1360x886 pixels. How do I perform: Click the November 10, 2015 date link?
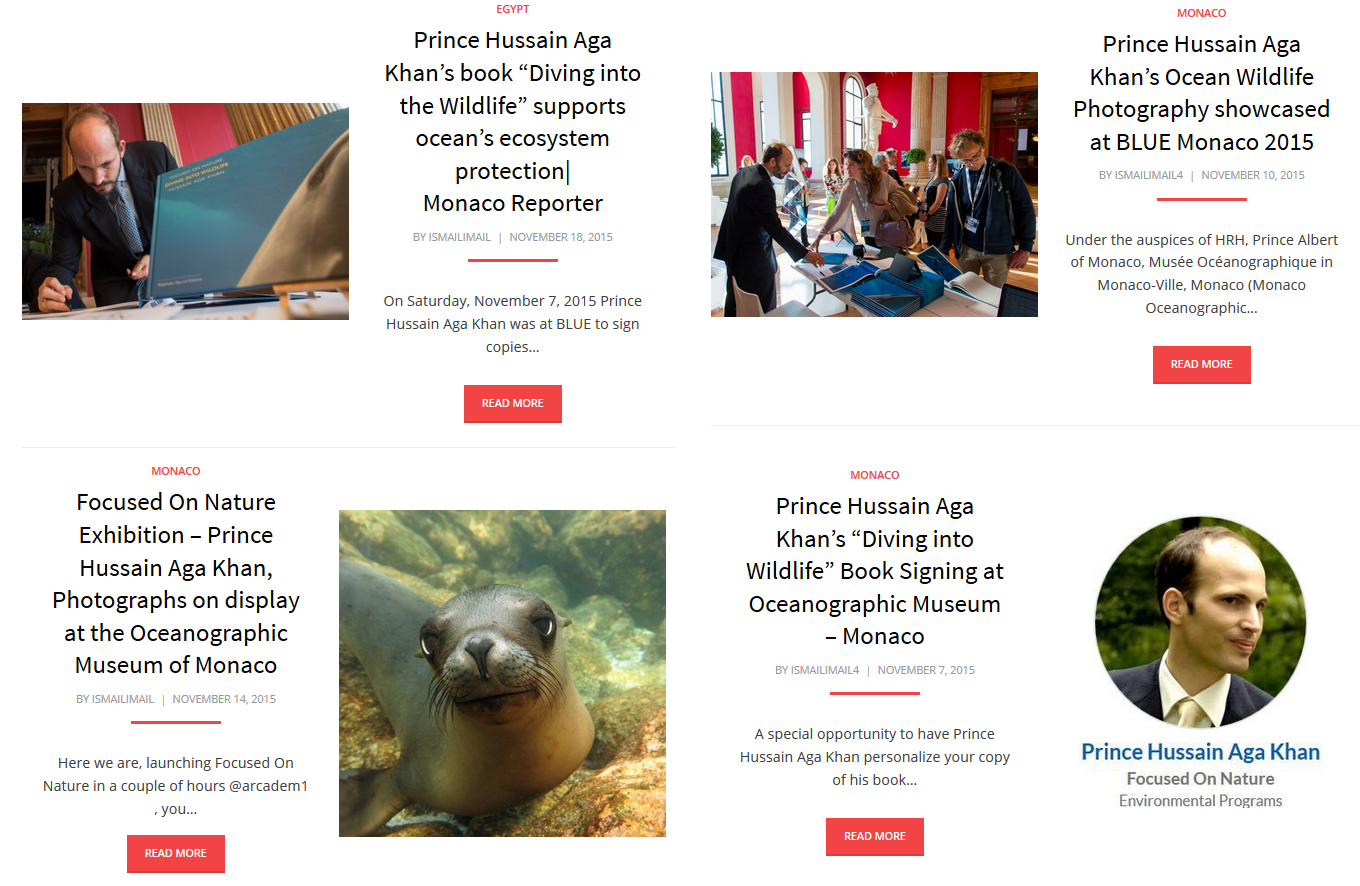coord(1253,175)
